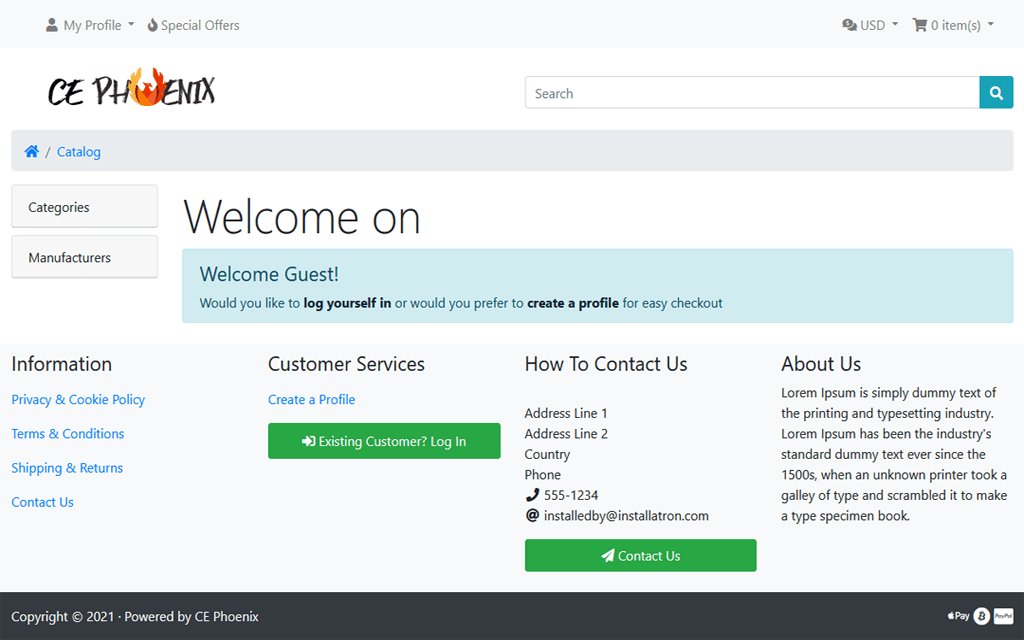Click the @ icon next to email address
The image size is (1024, 640).
(532, 515)
